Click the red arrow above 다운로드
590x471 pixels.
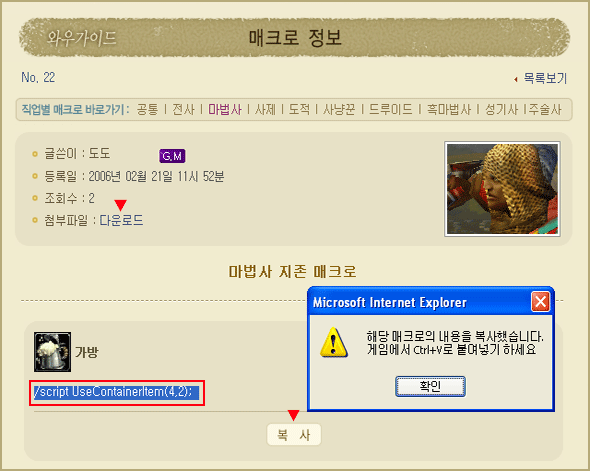tap(120, 205)
